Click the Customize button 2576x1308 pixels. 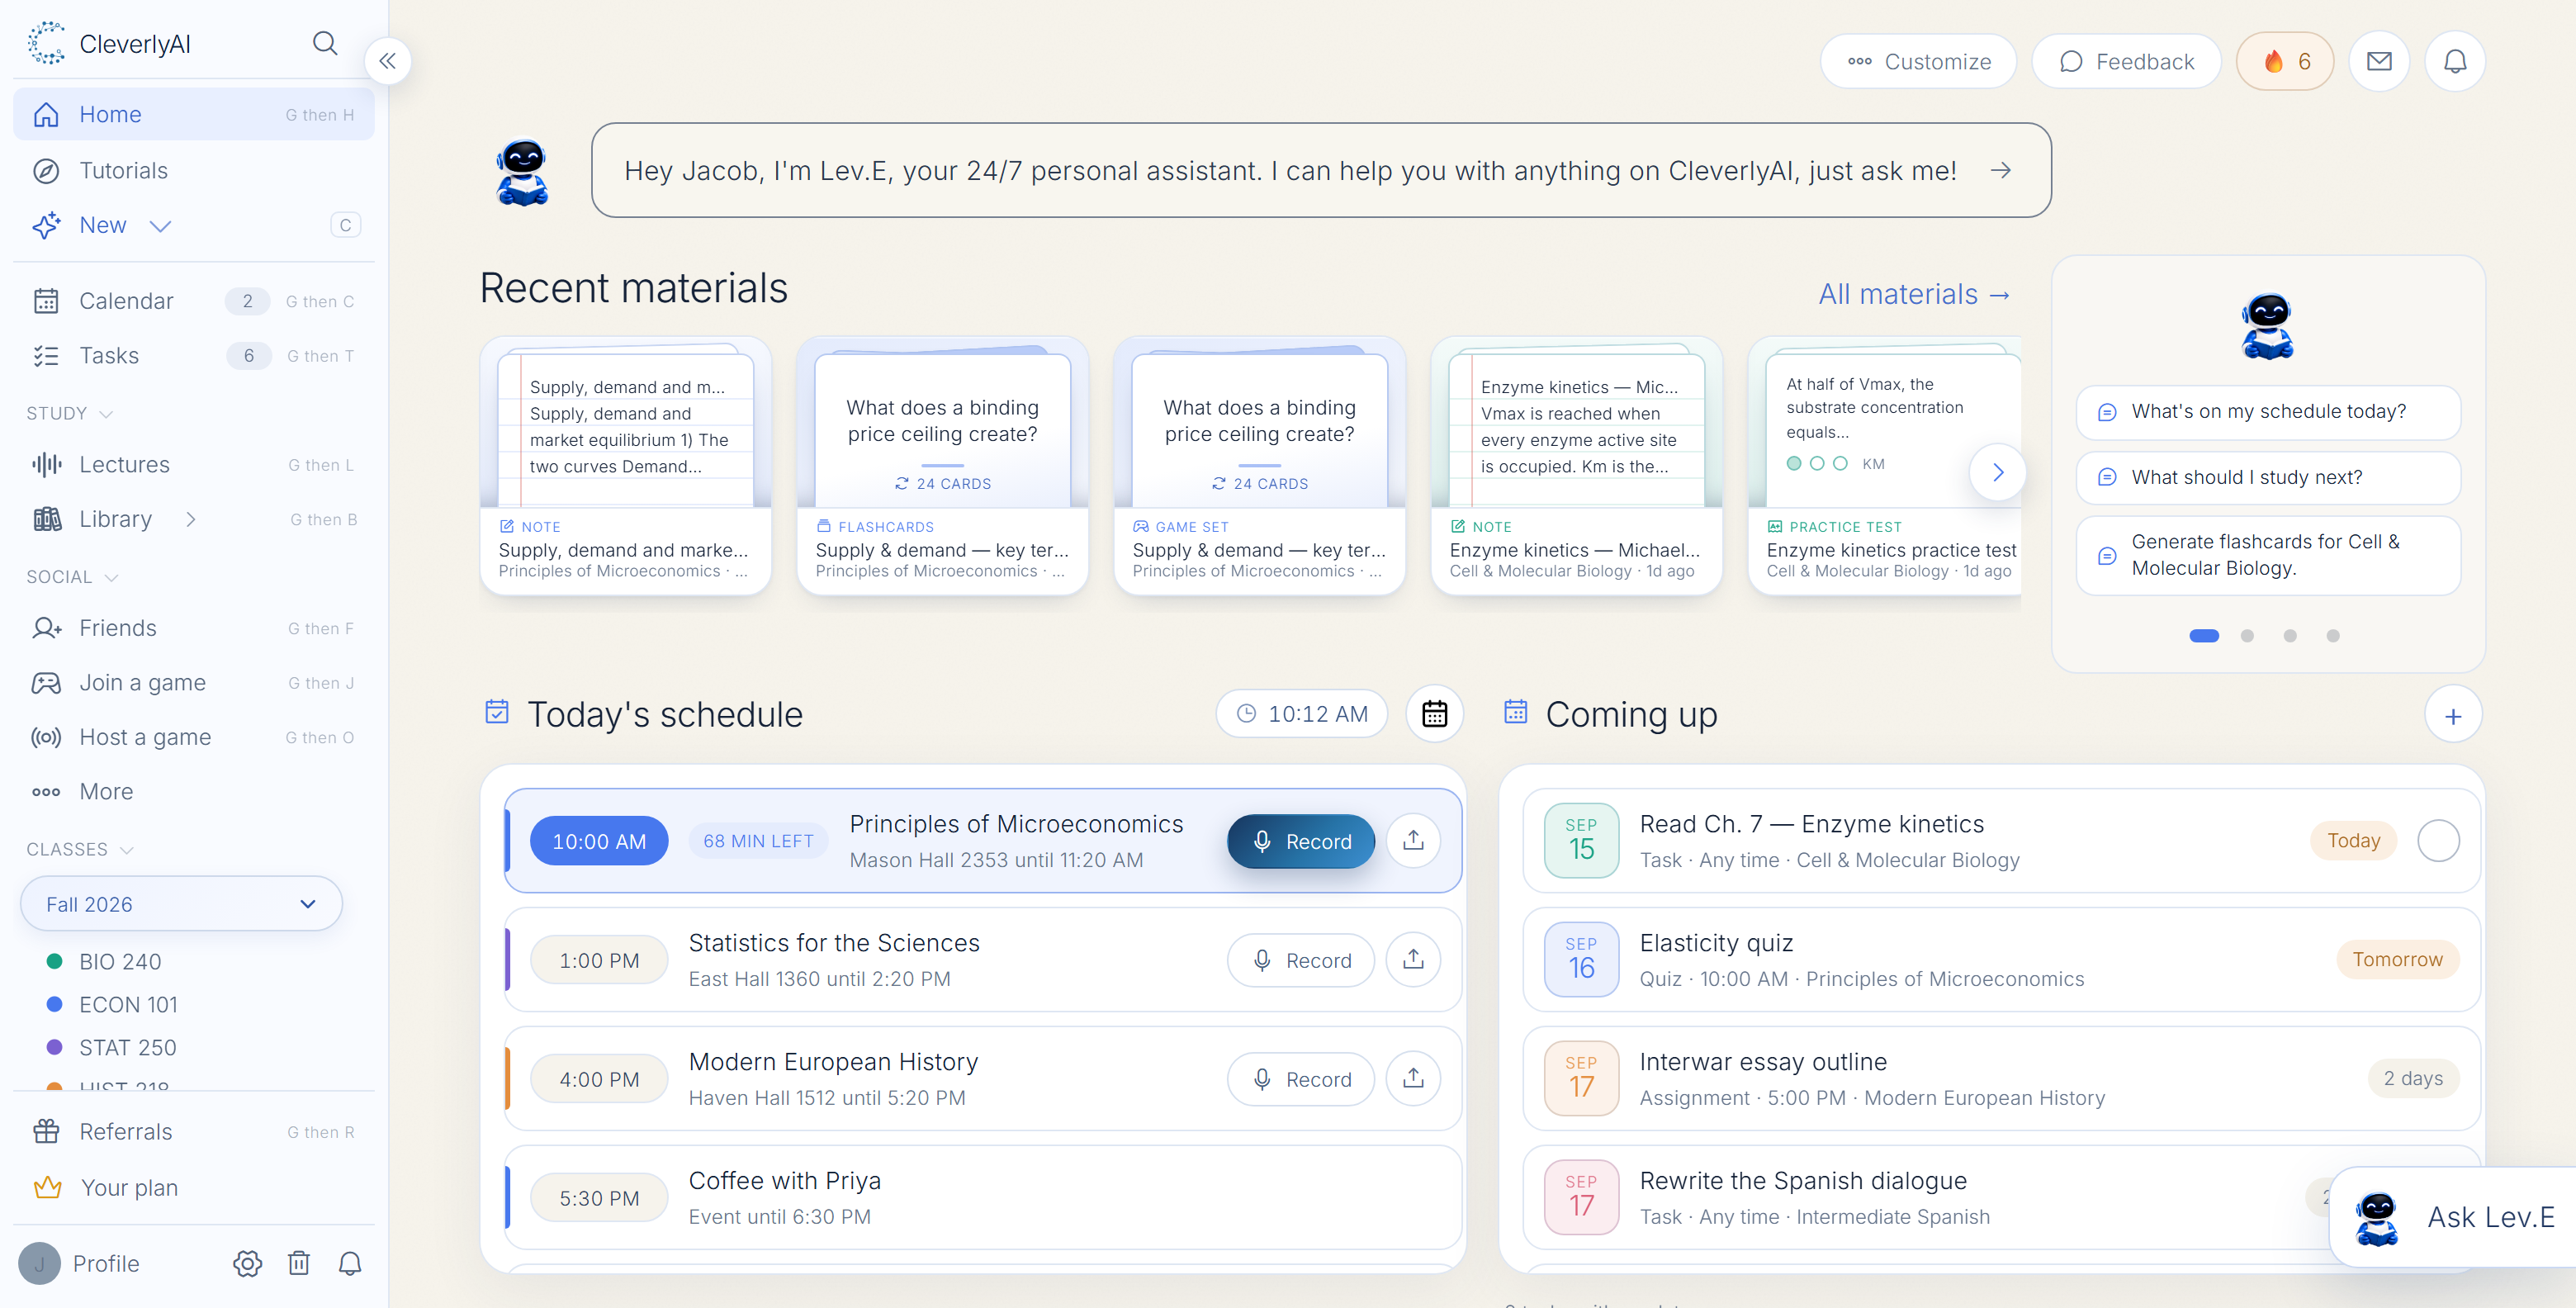click(1917, 61)
